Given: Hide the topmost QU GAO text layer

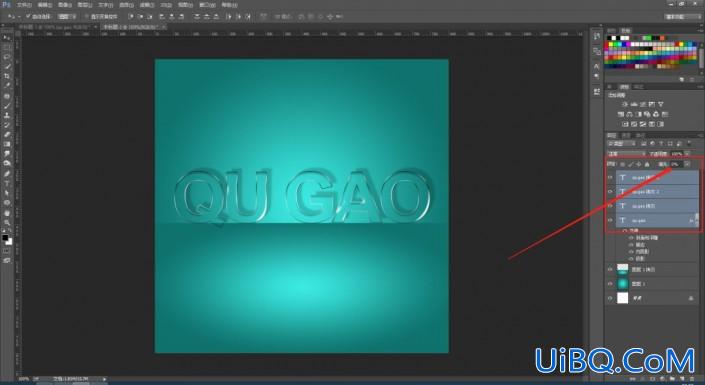Looking at the screenshot, I should pyautogui.click(x=610, y=177).
